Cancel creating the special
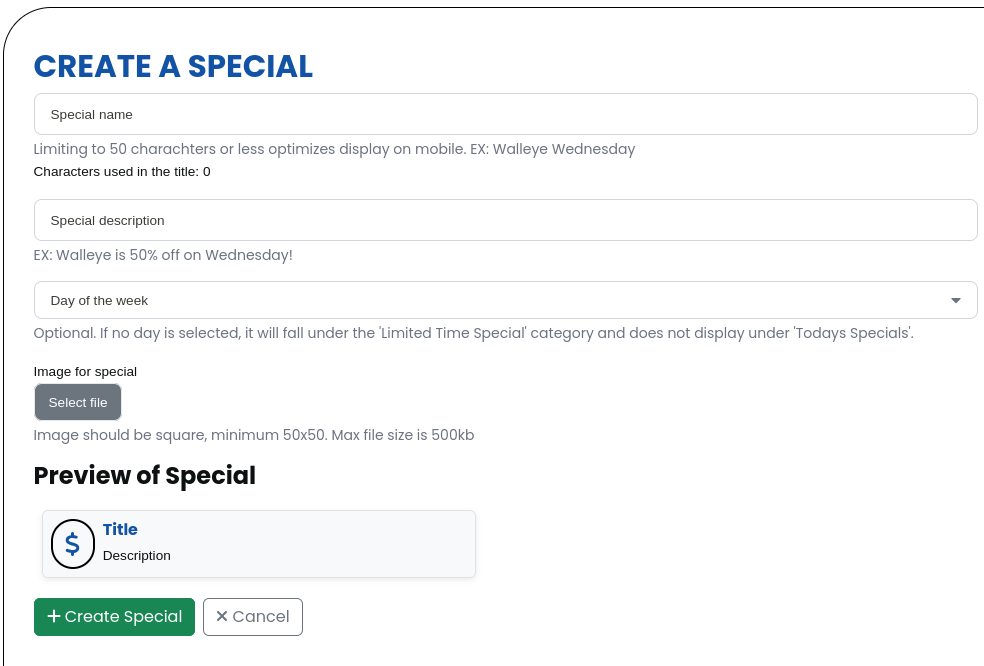This screenshot has height=666, width=984. click(x=253, y=617)
